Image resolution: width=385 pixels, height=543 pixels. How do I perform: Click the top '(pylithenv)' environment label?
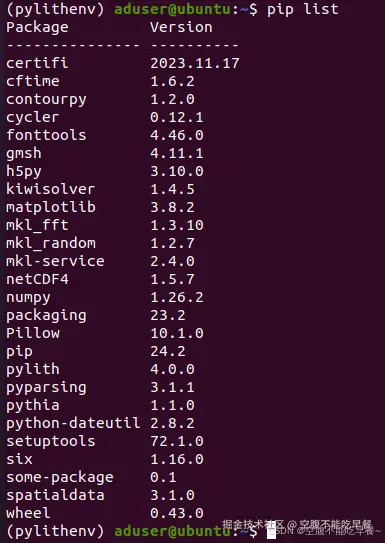55,9
